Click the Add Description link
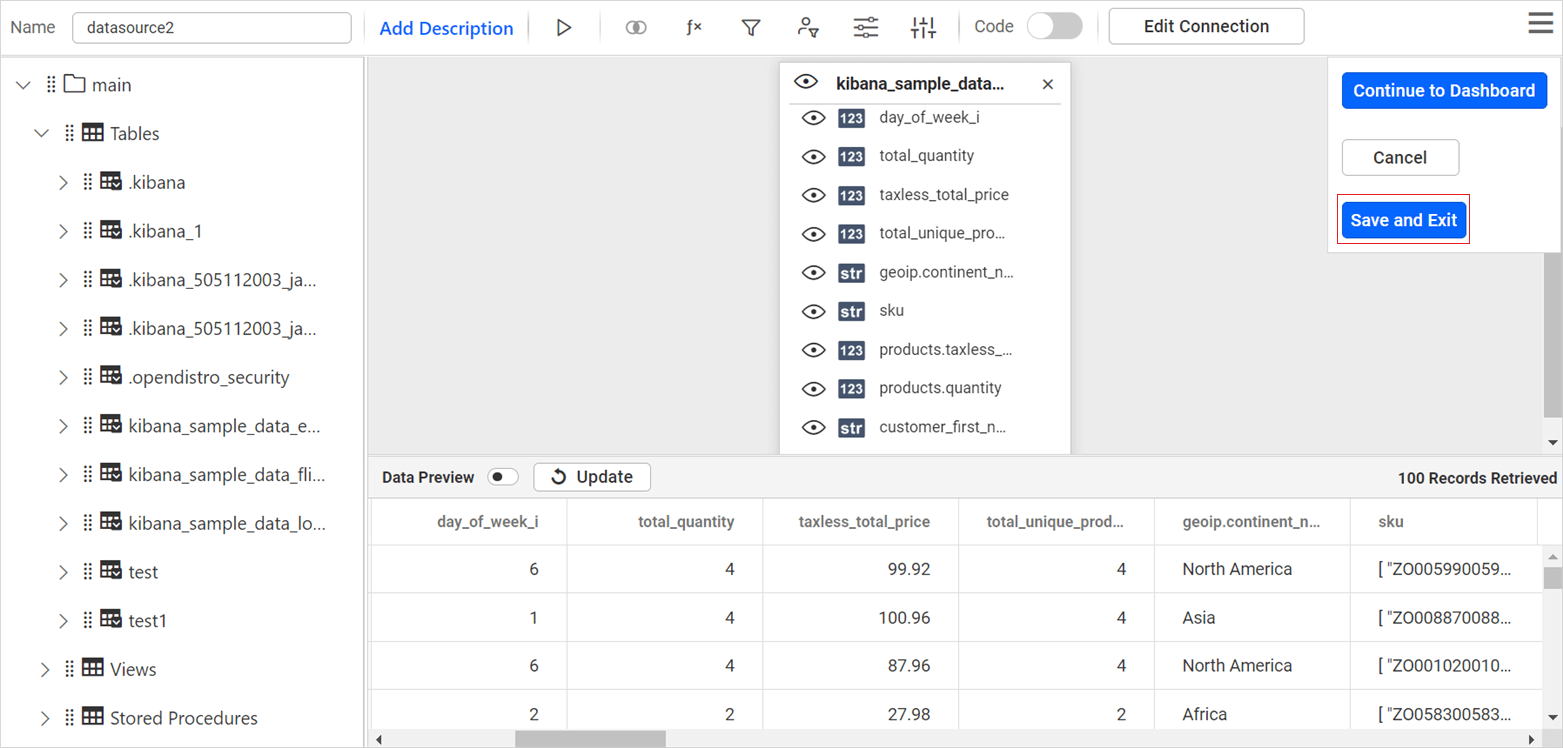Viewport: 1563px width, 748px height. click(x=446, y=28)
